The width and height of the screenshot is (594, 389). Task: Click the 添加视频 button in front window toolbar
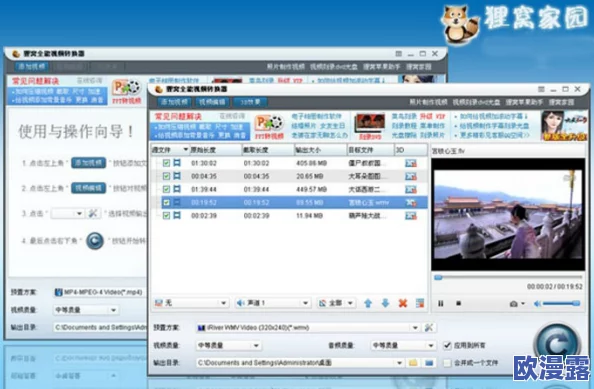click(x=174, y=102)
